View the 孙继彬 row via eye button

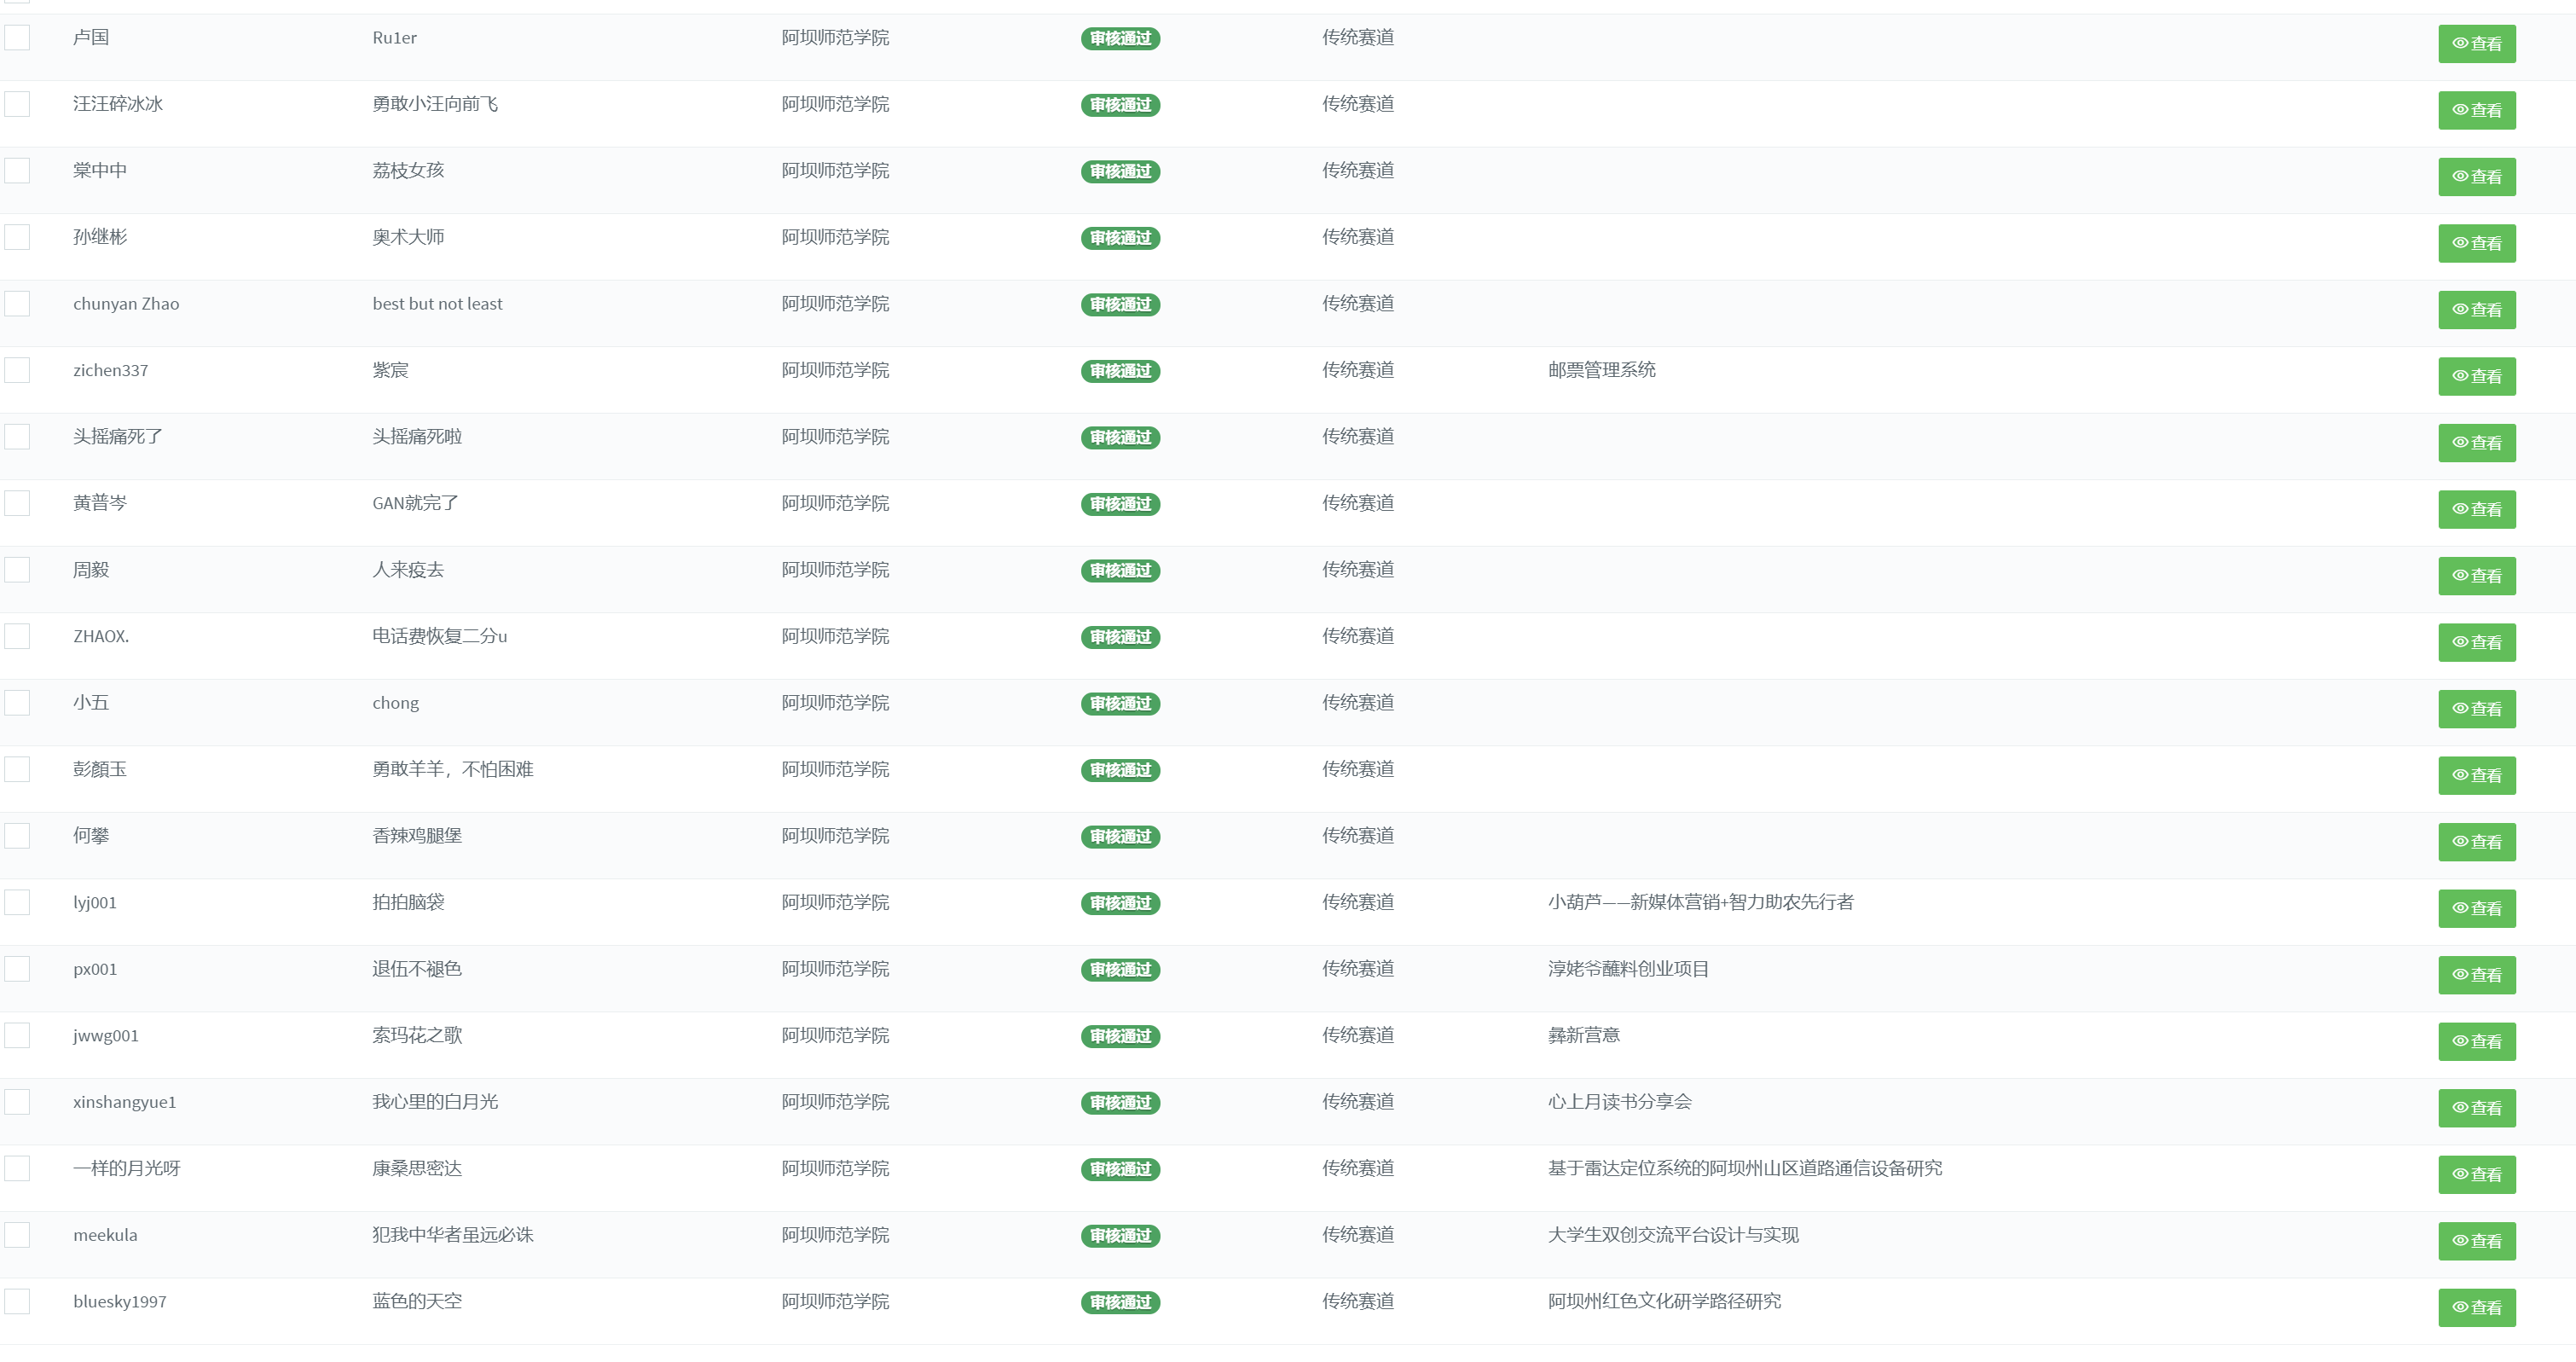[x=2476, y=244]
